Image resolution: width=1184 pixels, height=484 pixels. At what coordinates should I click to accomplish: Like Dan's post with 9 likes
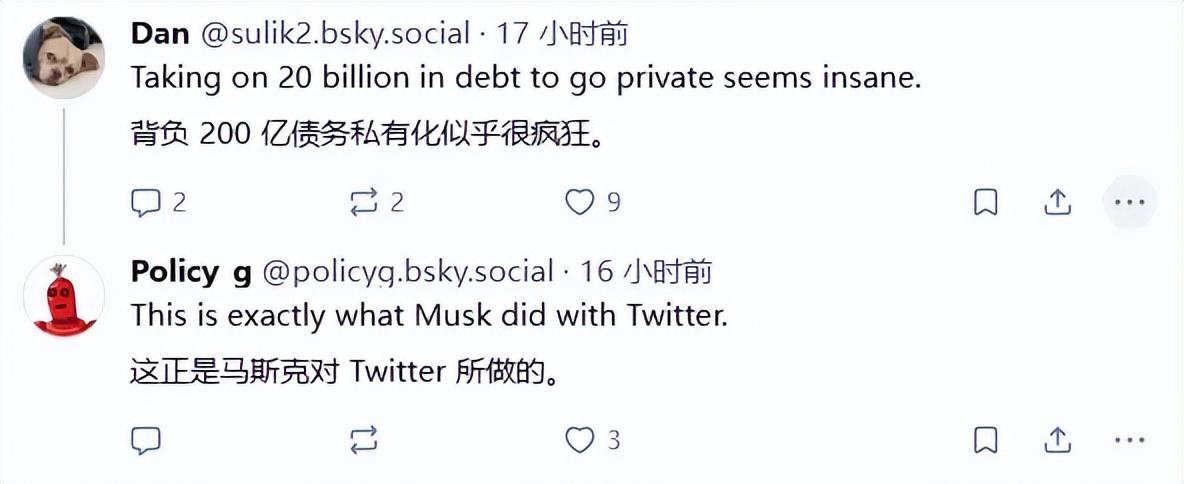click(x=580, y=203)
